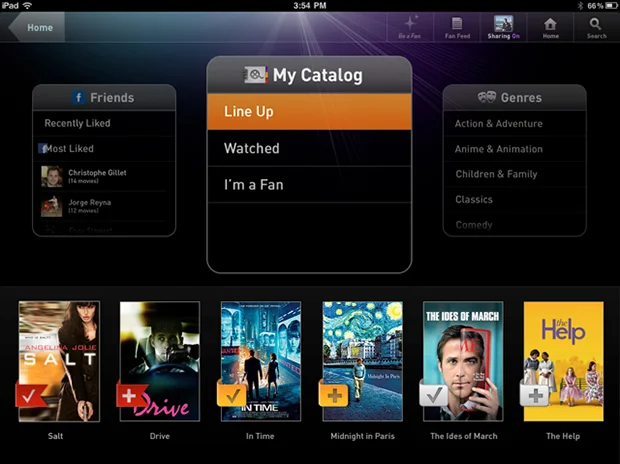The width and height of the screenshot is (620, 464).
Task: Open Search magnifier icon
Action: click(595, 24)
